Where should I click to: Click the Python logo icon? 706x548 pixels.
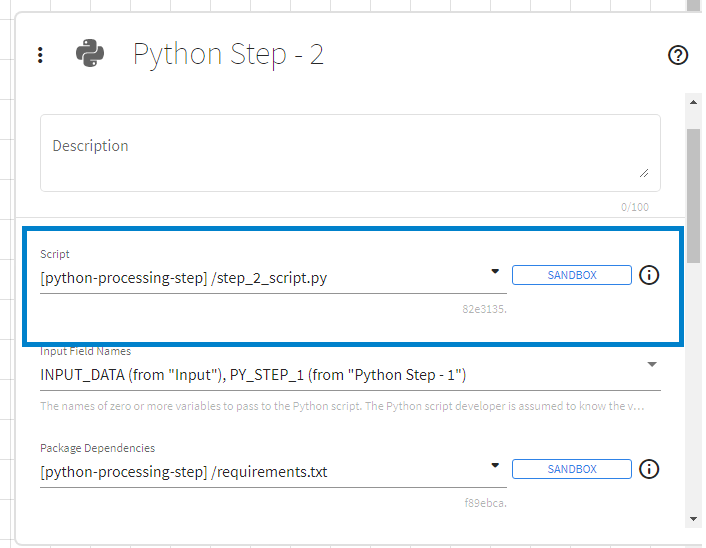click(90, 54)
